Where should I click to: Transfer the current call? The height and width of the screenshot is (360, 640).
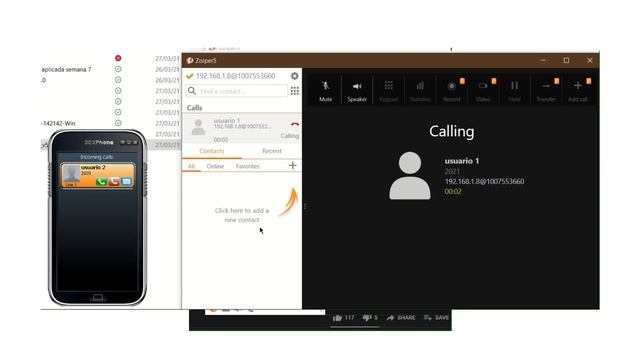[x=546, y=91]
